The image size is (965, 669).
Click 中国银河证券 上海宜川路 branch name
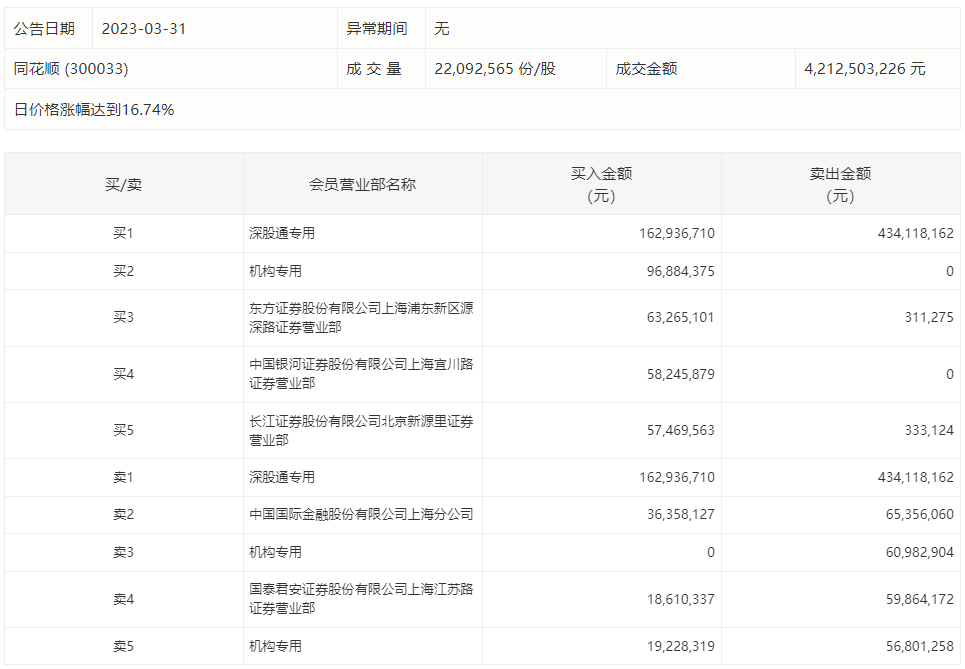(x=361, y=374)
